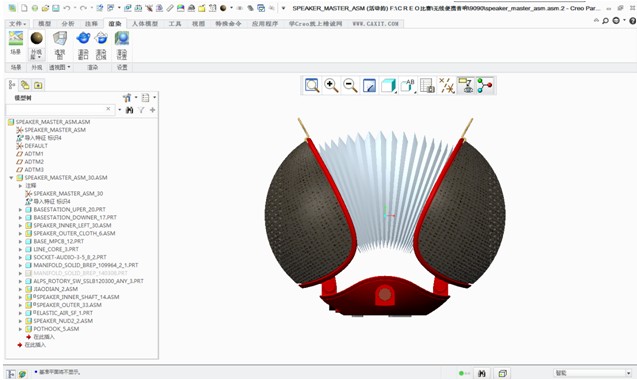The height and width of the screenshot is (380, 637).
Task: Open the WWW.CAXIT.COM tab
Action: (375, 24)
